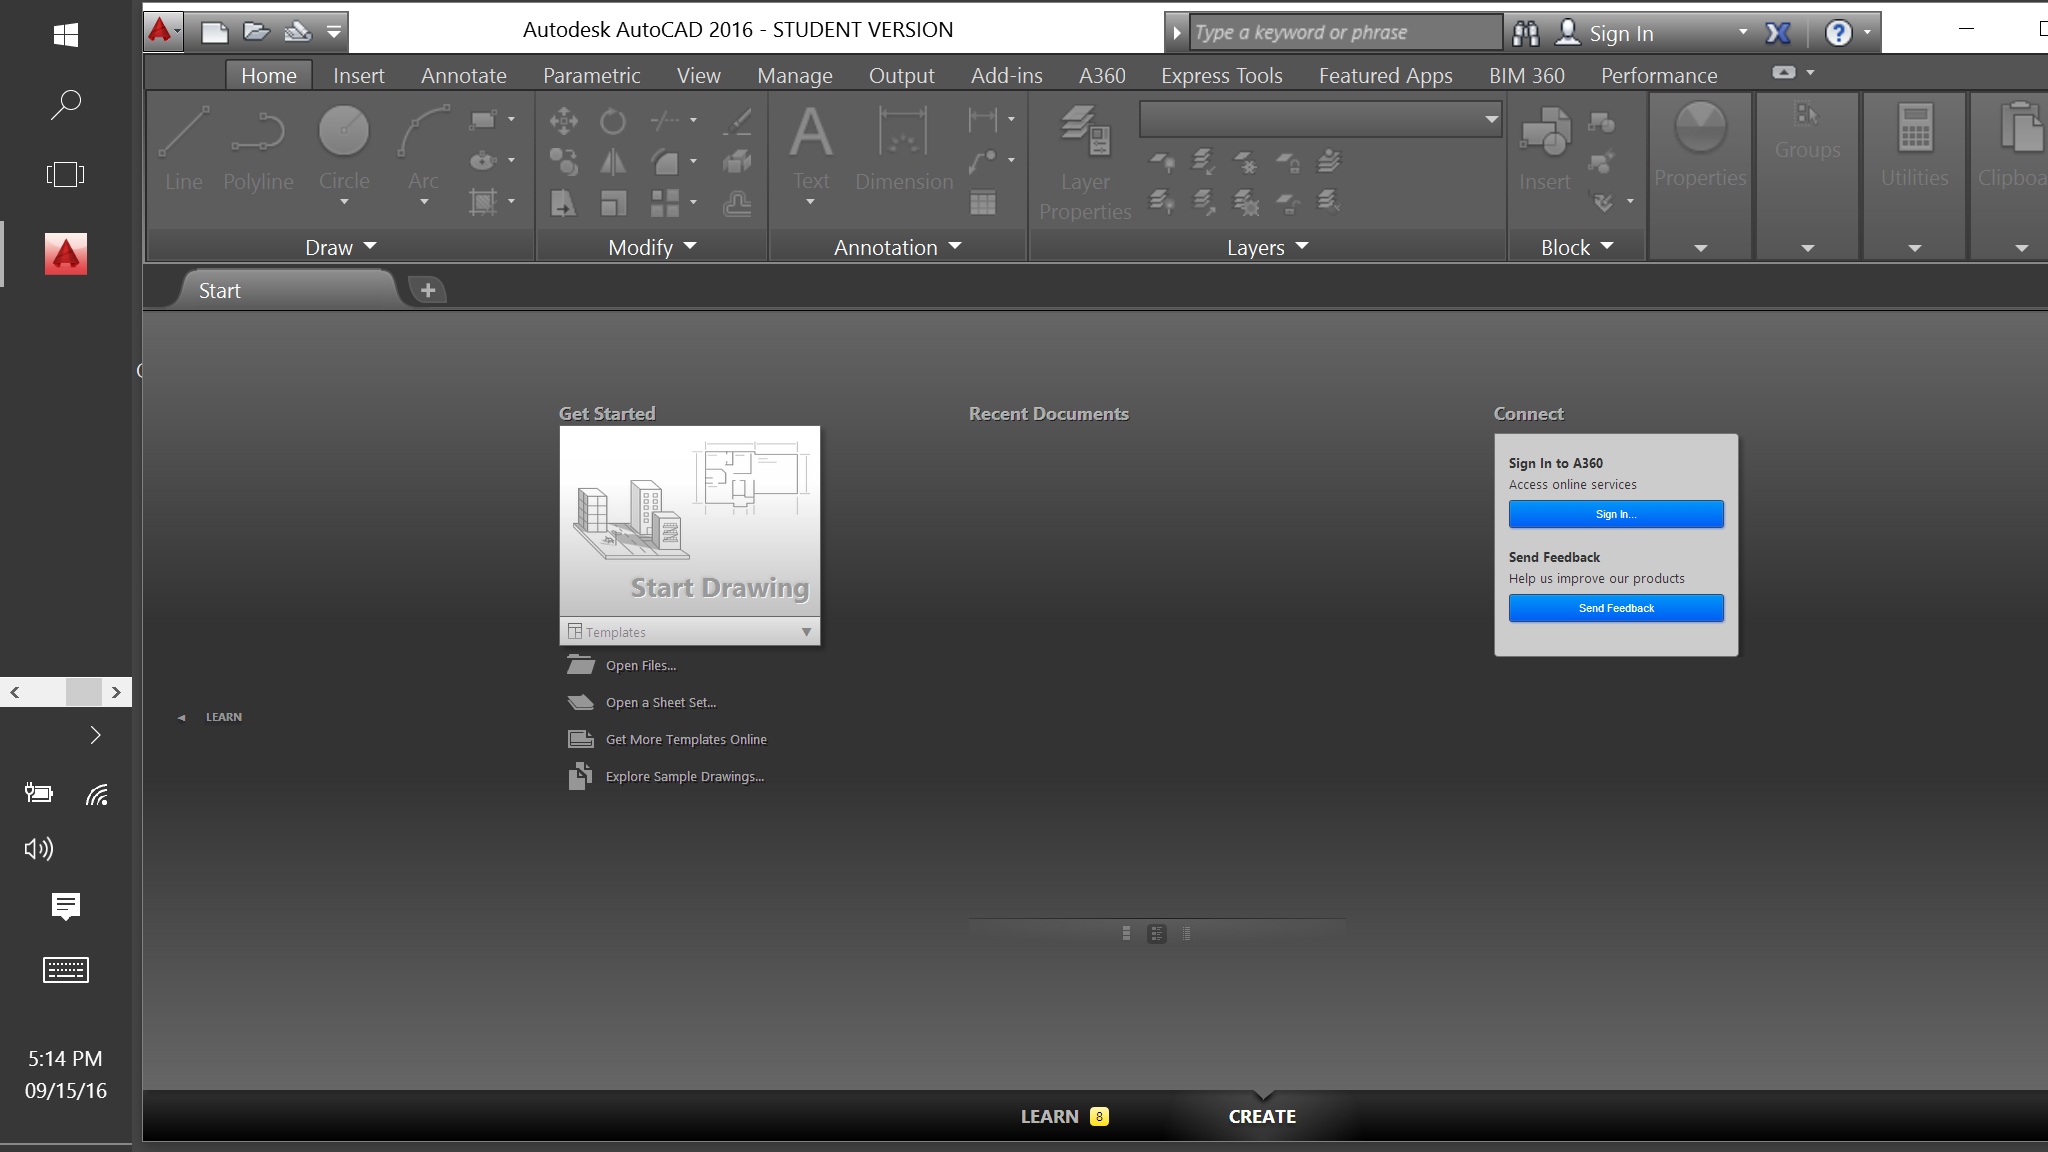This screenshot has height=1152, width=2048.
Task: Click the Windows search magnifier icon
Action: [66, 104]
